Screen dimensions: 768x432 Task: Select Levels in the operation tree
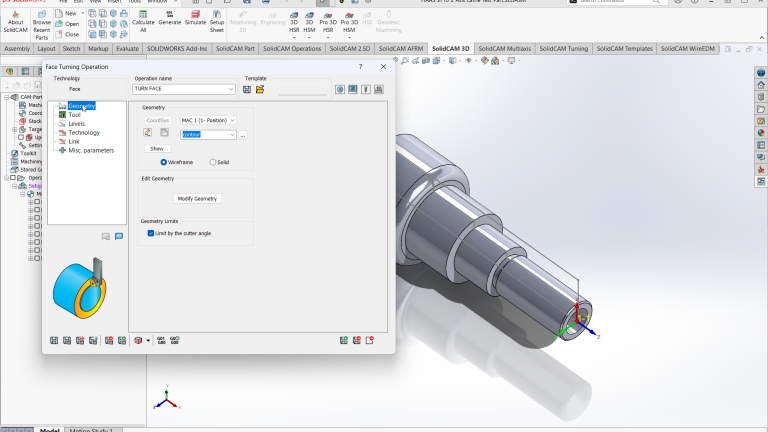(76, 124)
